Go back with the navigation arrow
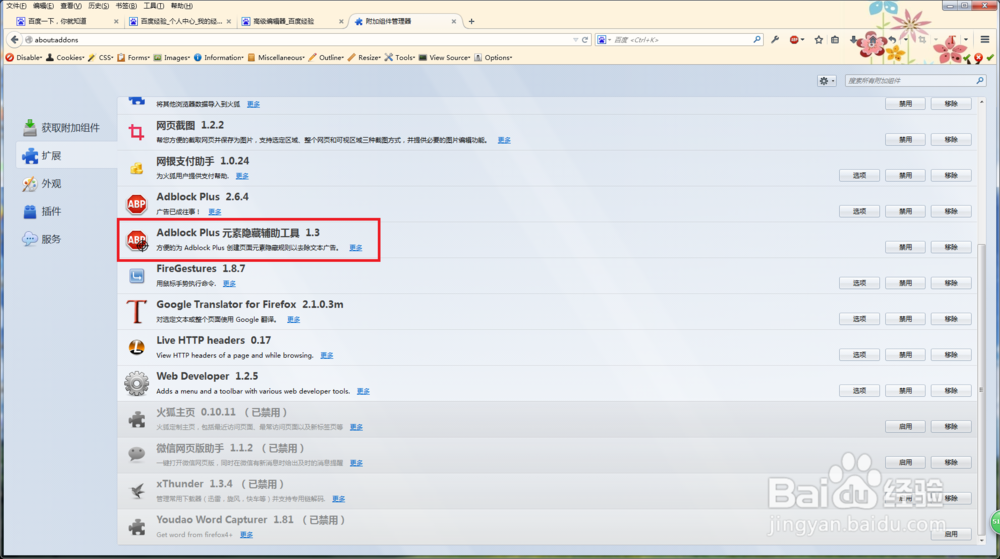 [14, 40]
